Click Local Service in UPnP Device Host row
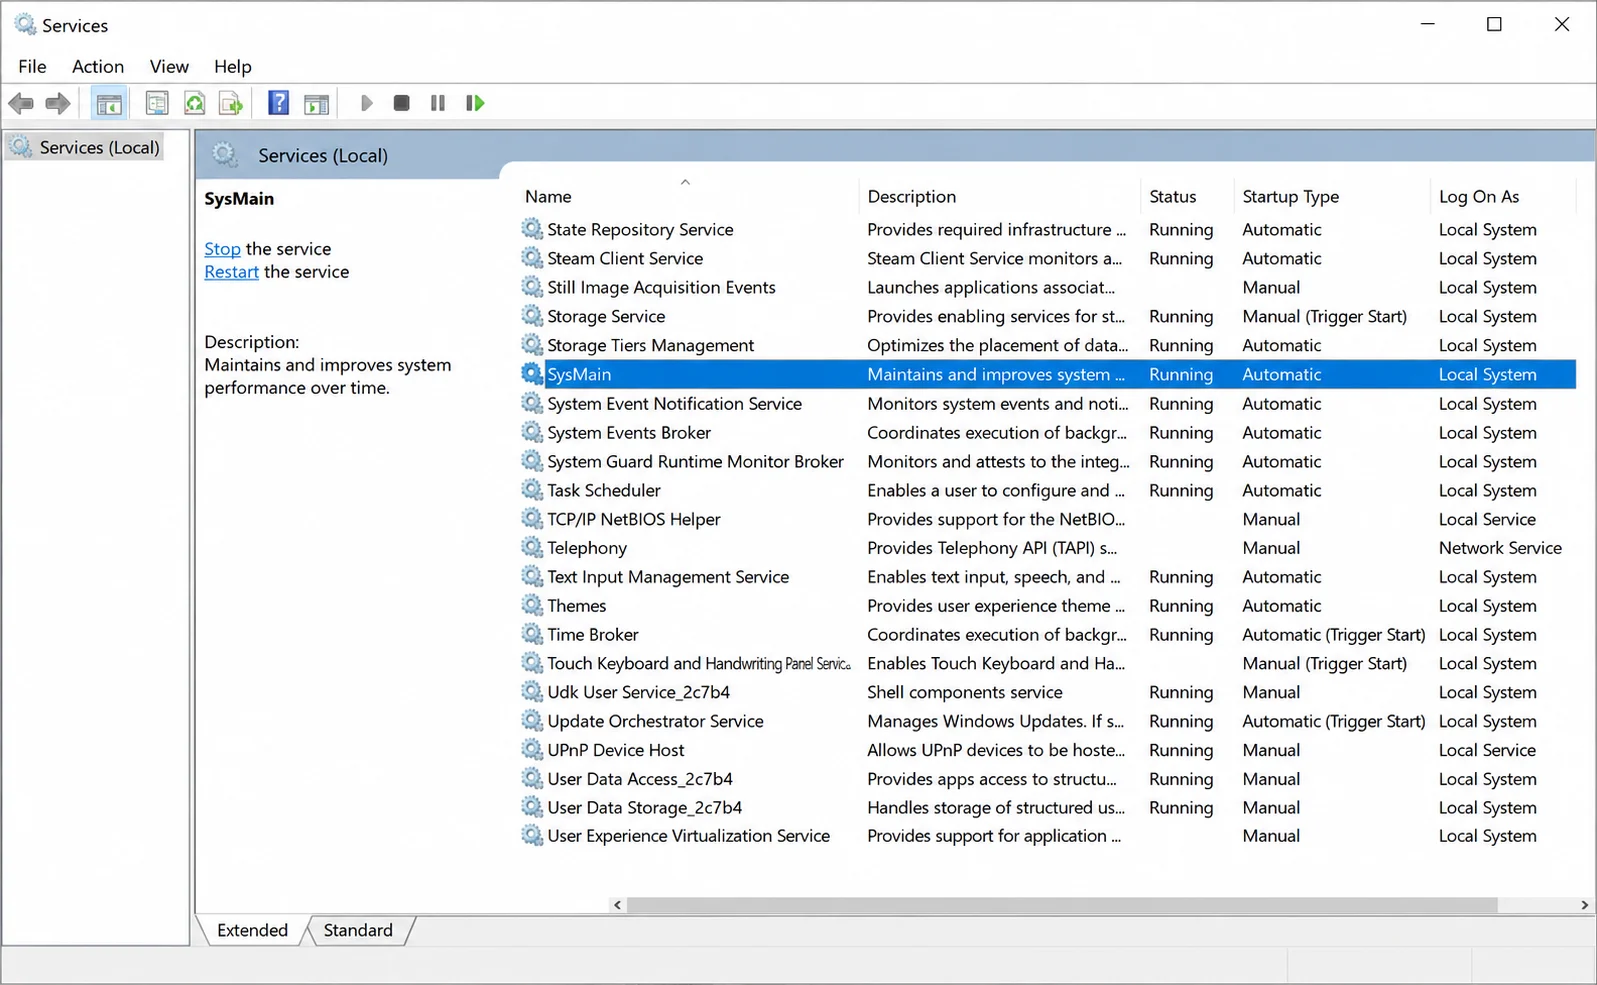The height and width of the screenshot is (985, 1597). 1487,750
